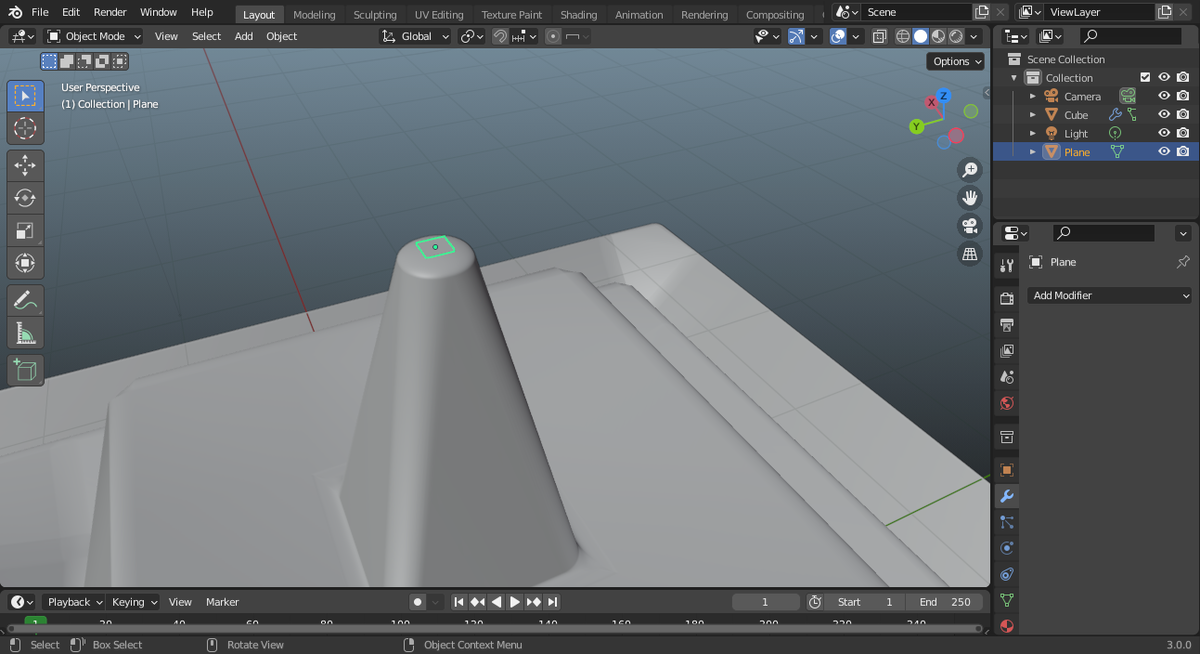Switch to the UV Editing workspace tab
The image size is (1200, 654).
439,14
